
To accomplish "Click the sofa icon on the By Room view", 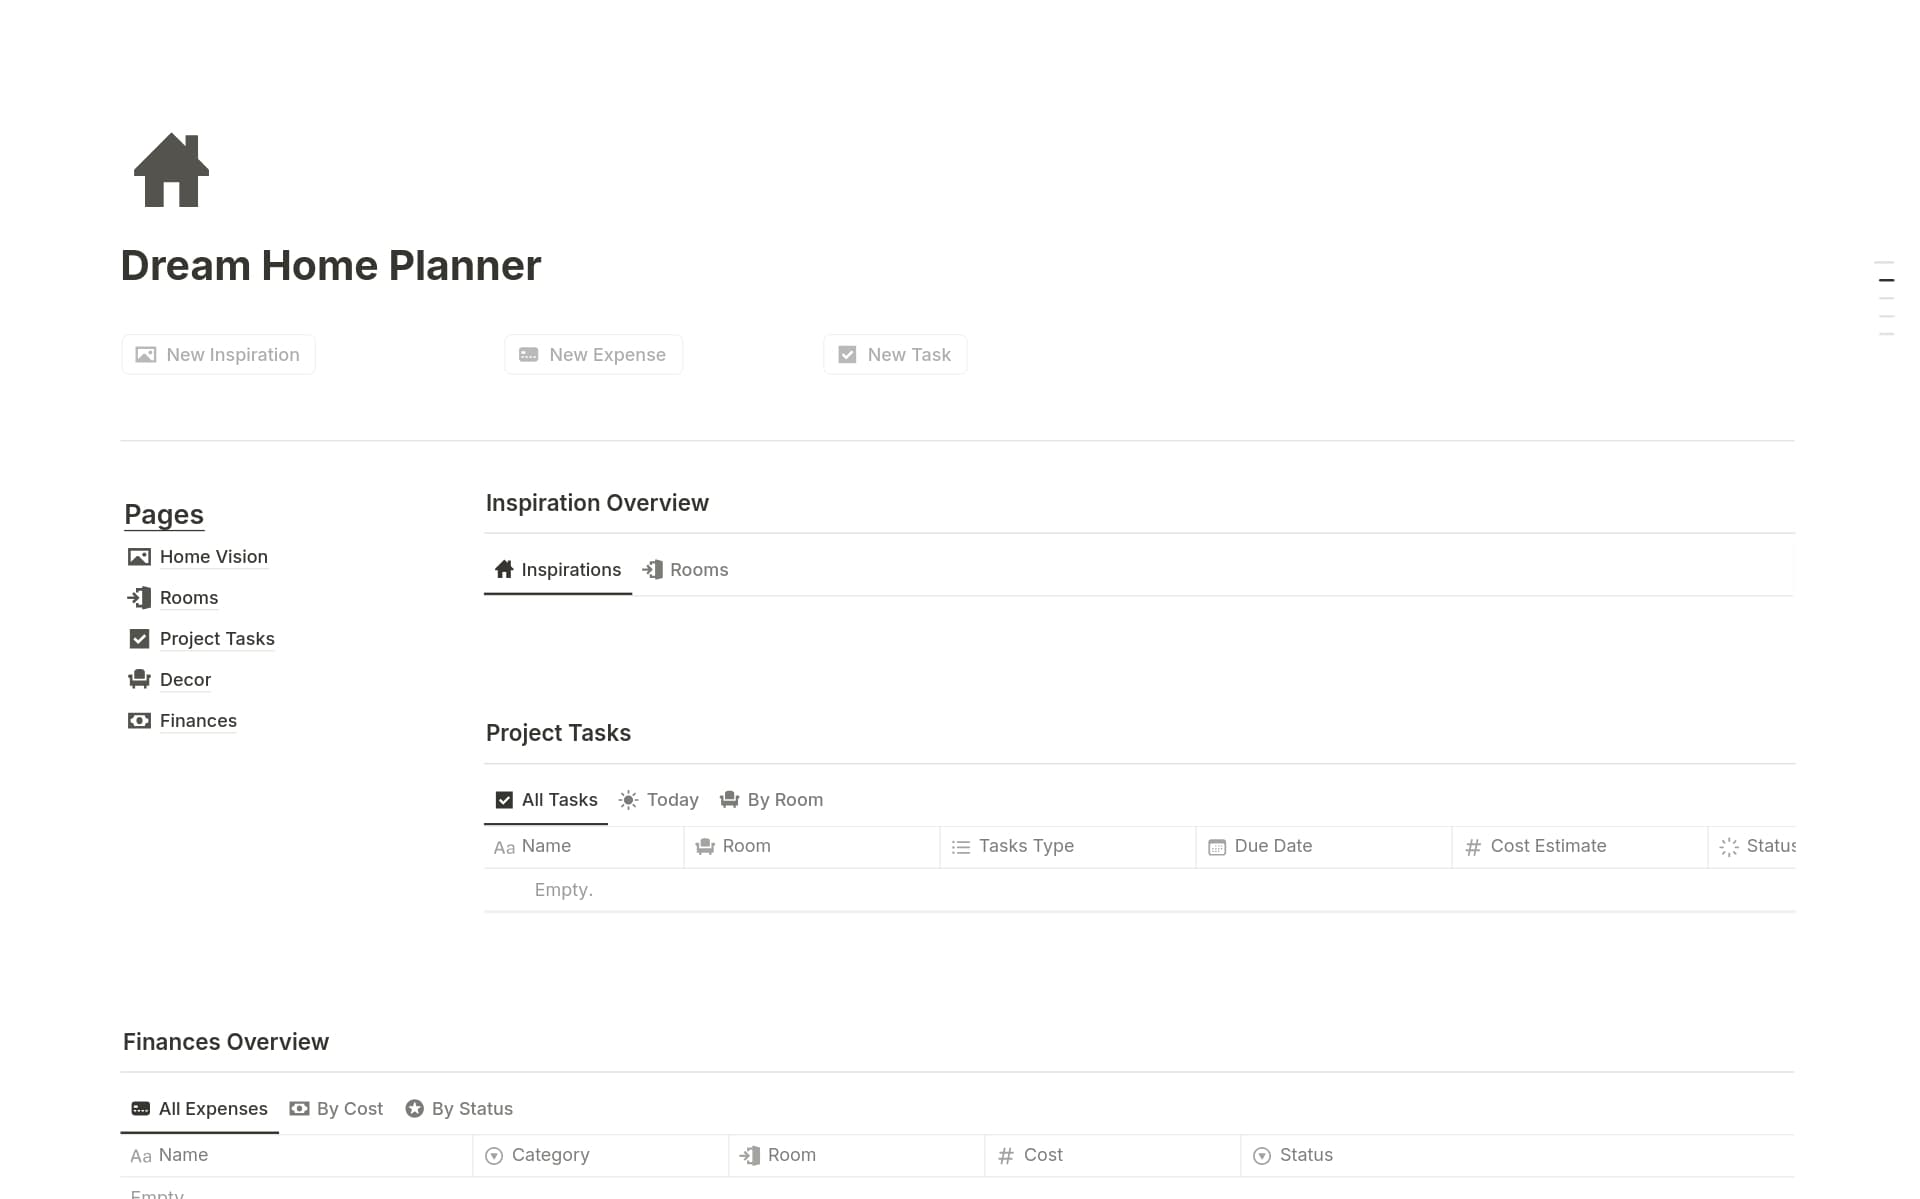I will 730,799.
